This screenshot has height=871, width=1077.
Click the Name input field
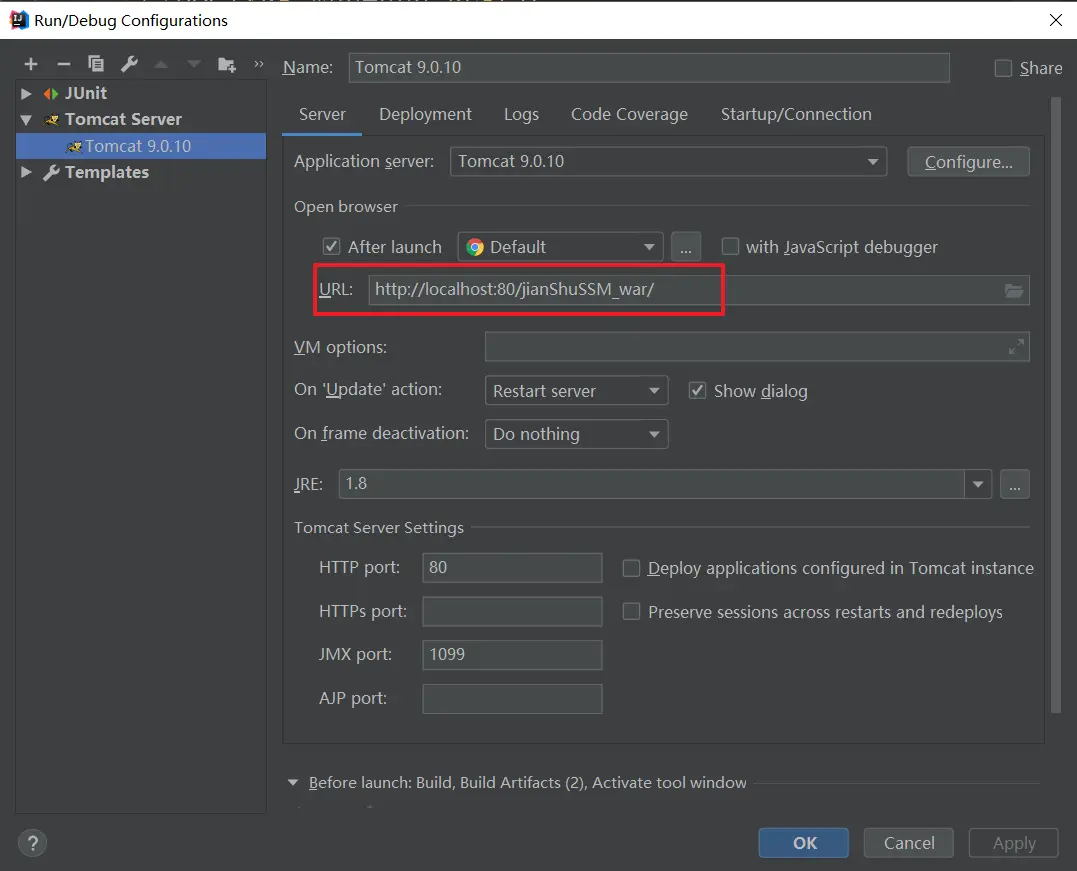click(x=649, y=67)
